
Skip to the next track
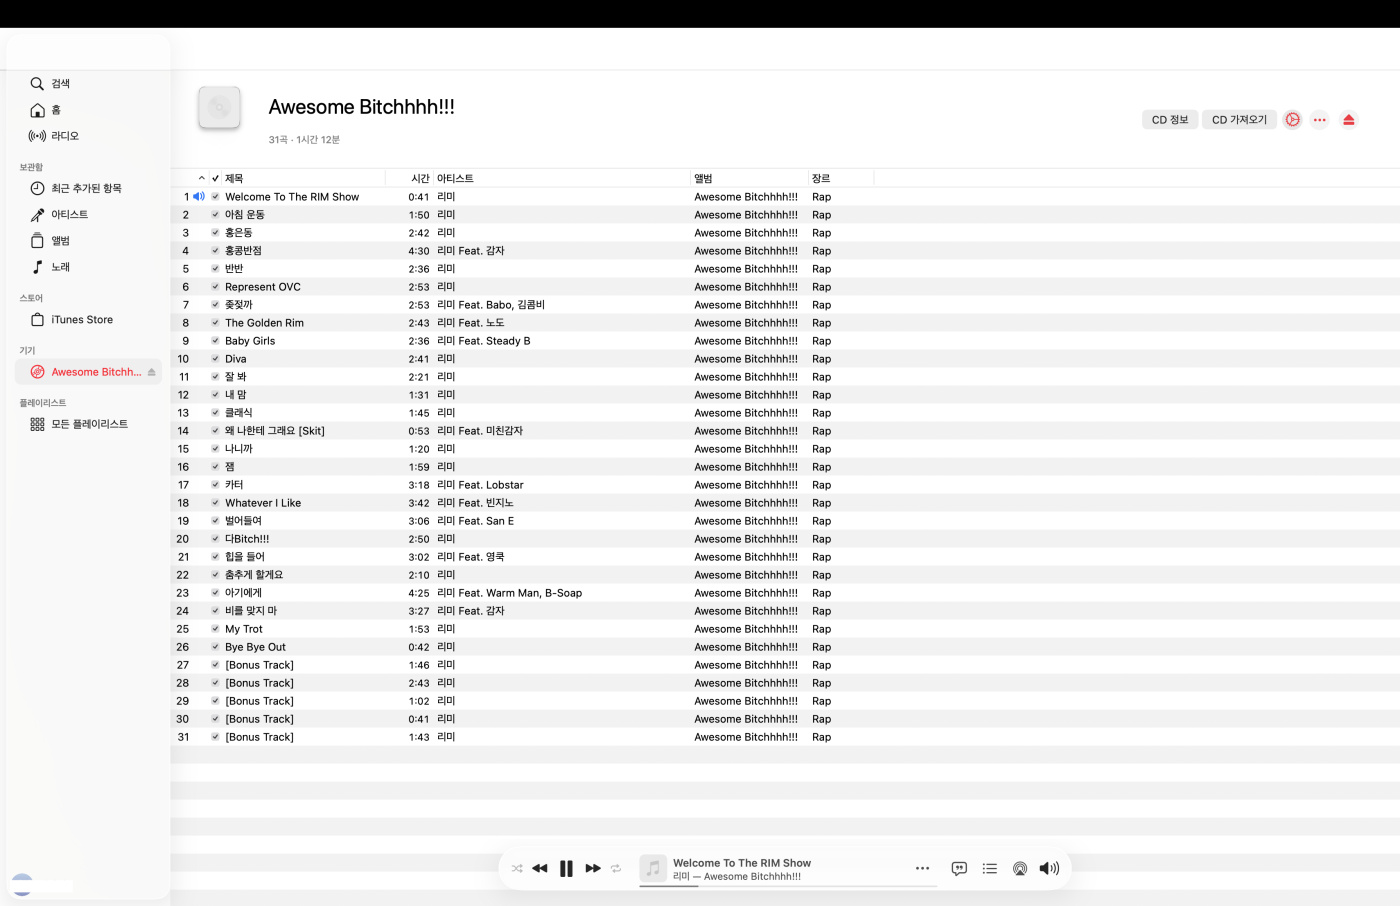(x=593, y=869)
